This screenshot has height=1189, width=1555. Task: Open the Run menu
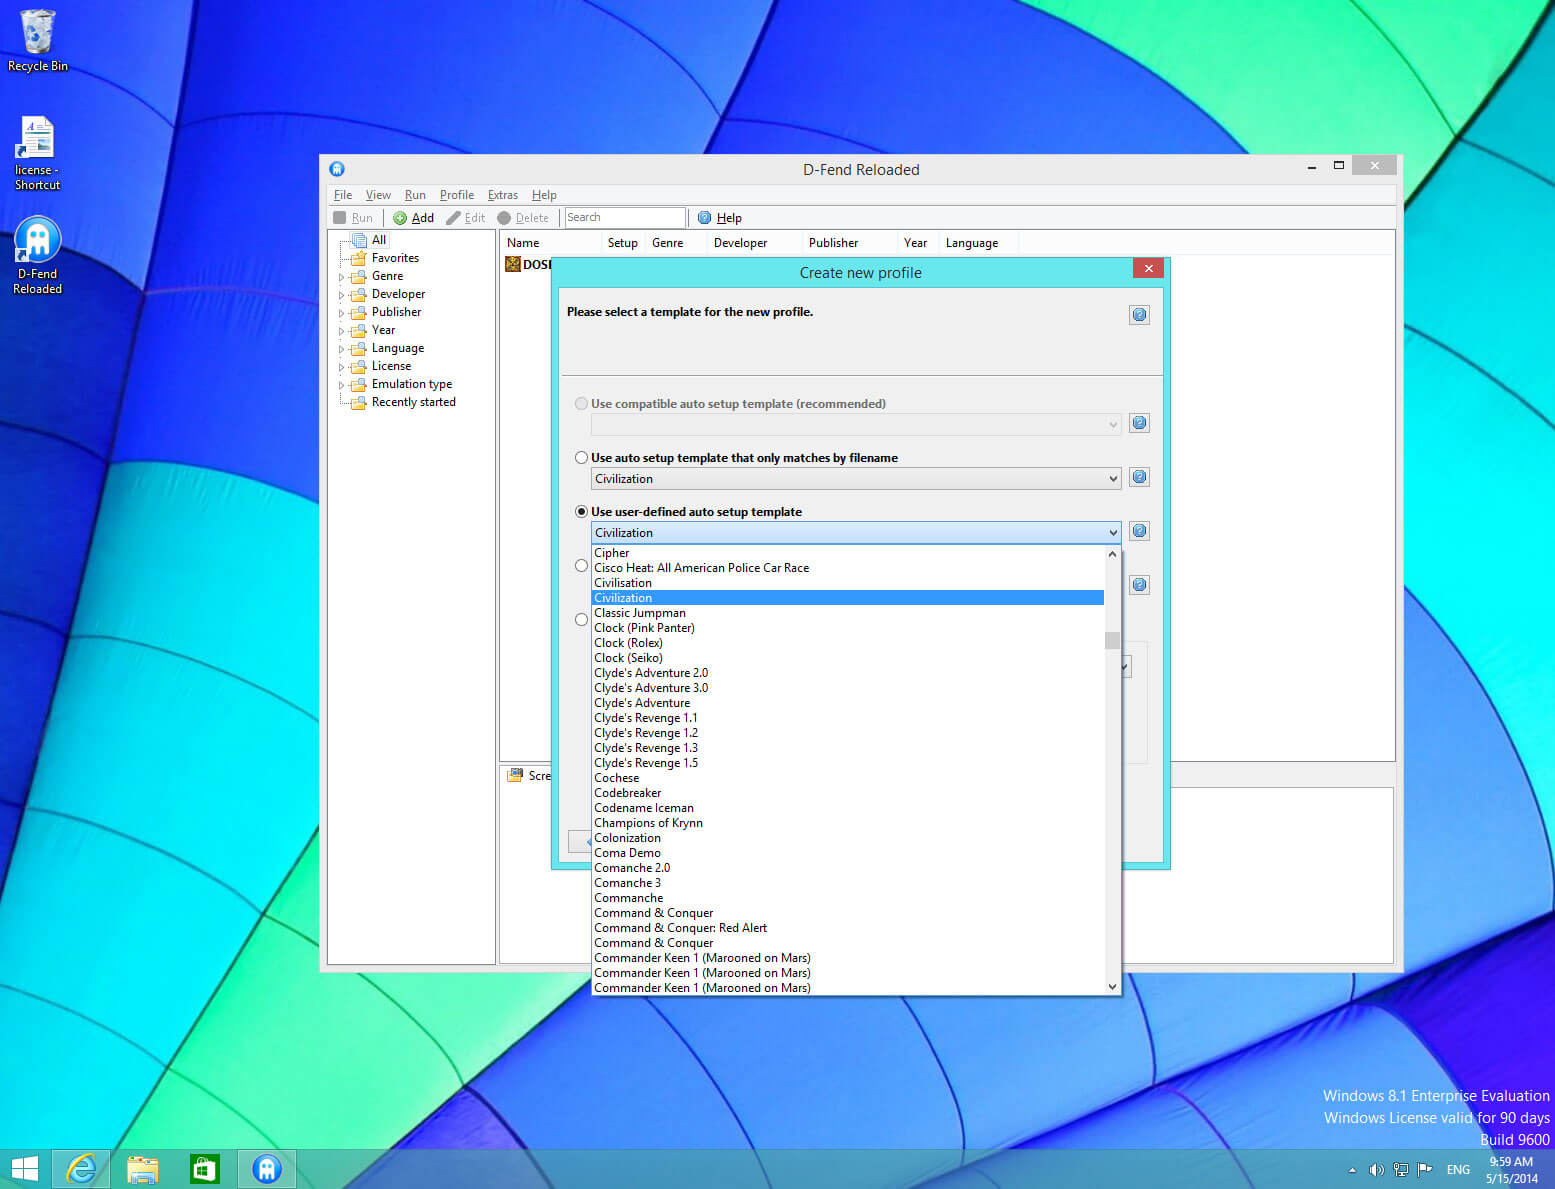(x=415, y=195)
